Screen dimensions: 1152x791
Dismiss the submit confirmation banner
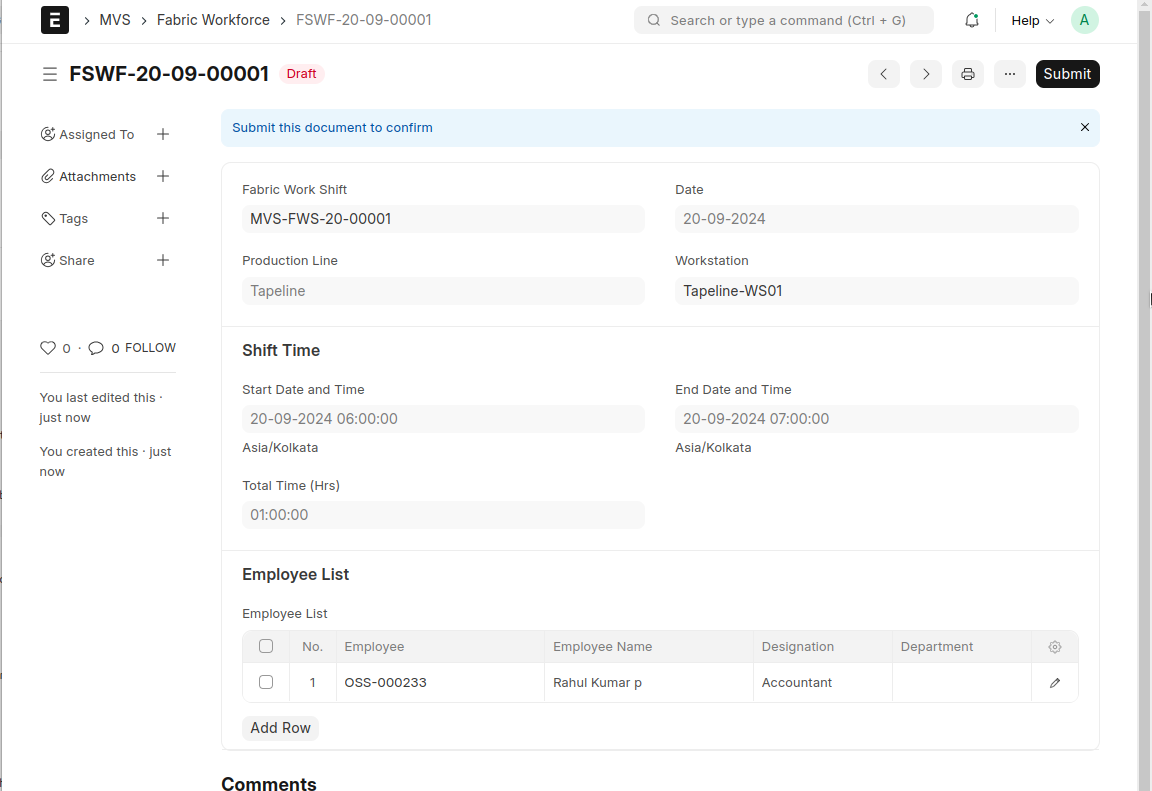[1084, 128]
